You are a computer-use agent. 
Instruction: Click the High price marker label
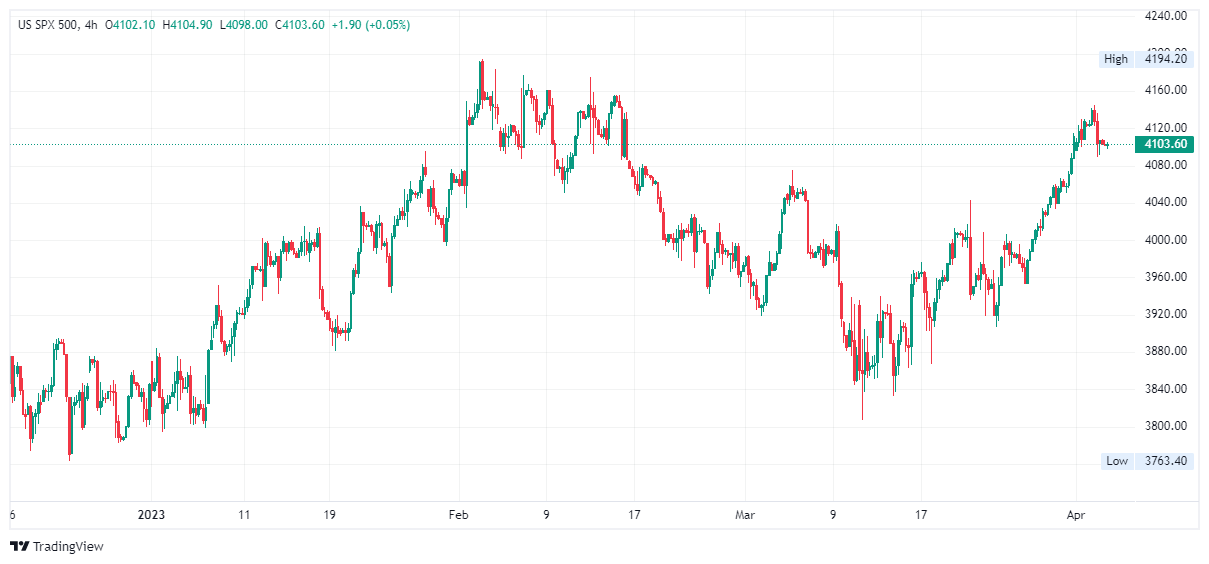click(1116, 59)
